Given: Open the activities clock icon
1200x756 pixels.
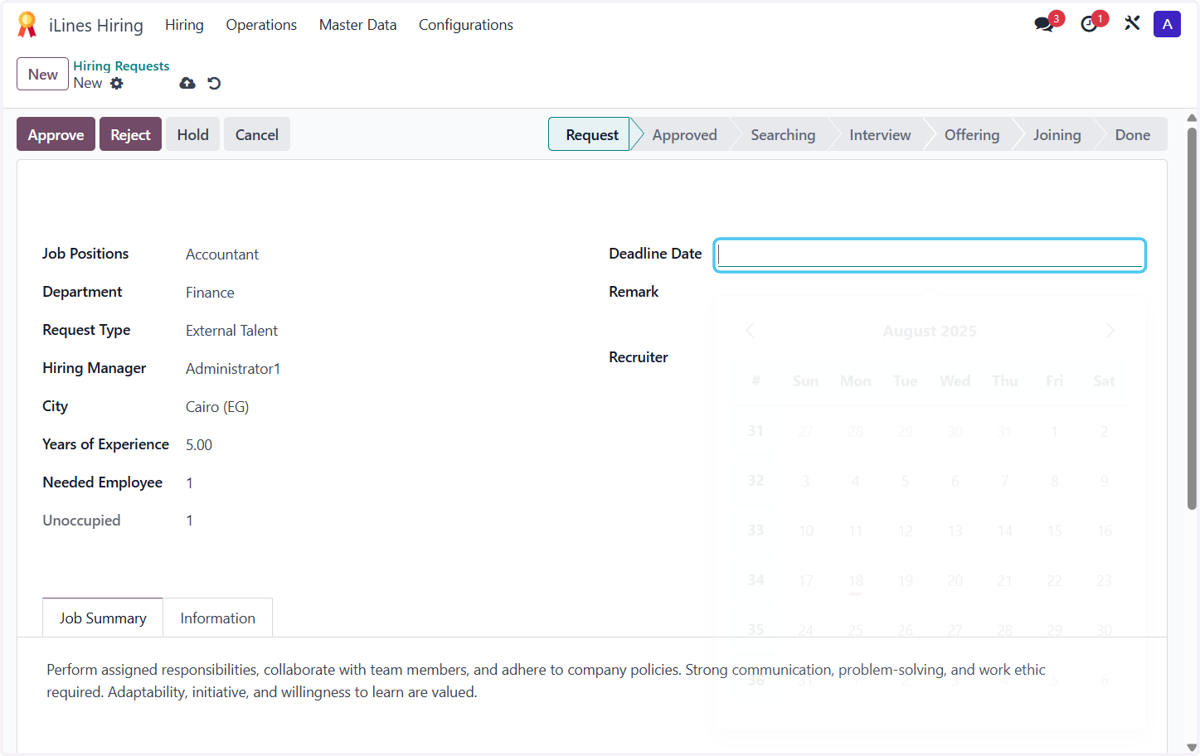Looking at the screenshot, I should 1089,25.
